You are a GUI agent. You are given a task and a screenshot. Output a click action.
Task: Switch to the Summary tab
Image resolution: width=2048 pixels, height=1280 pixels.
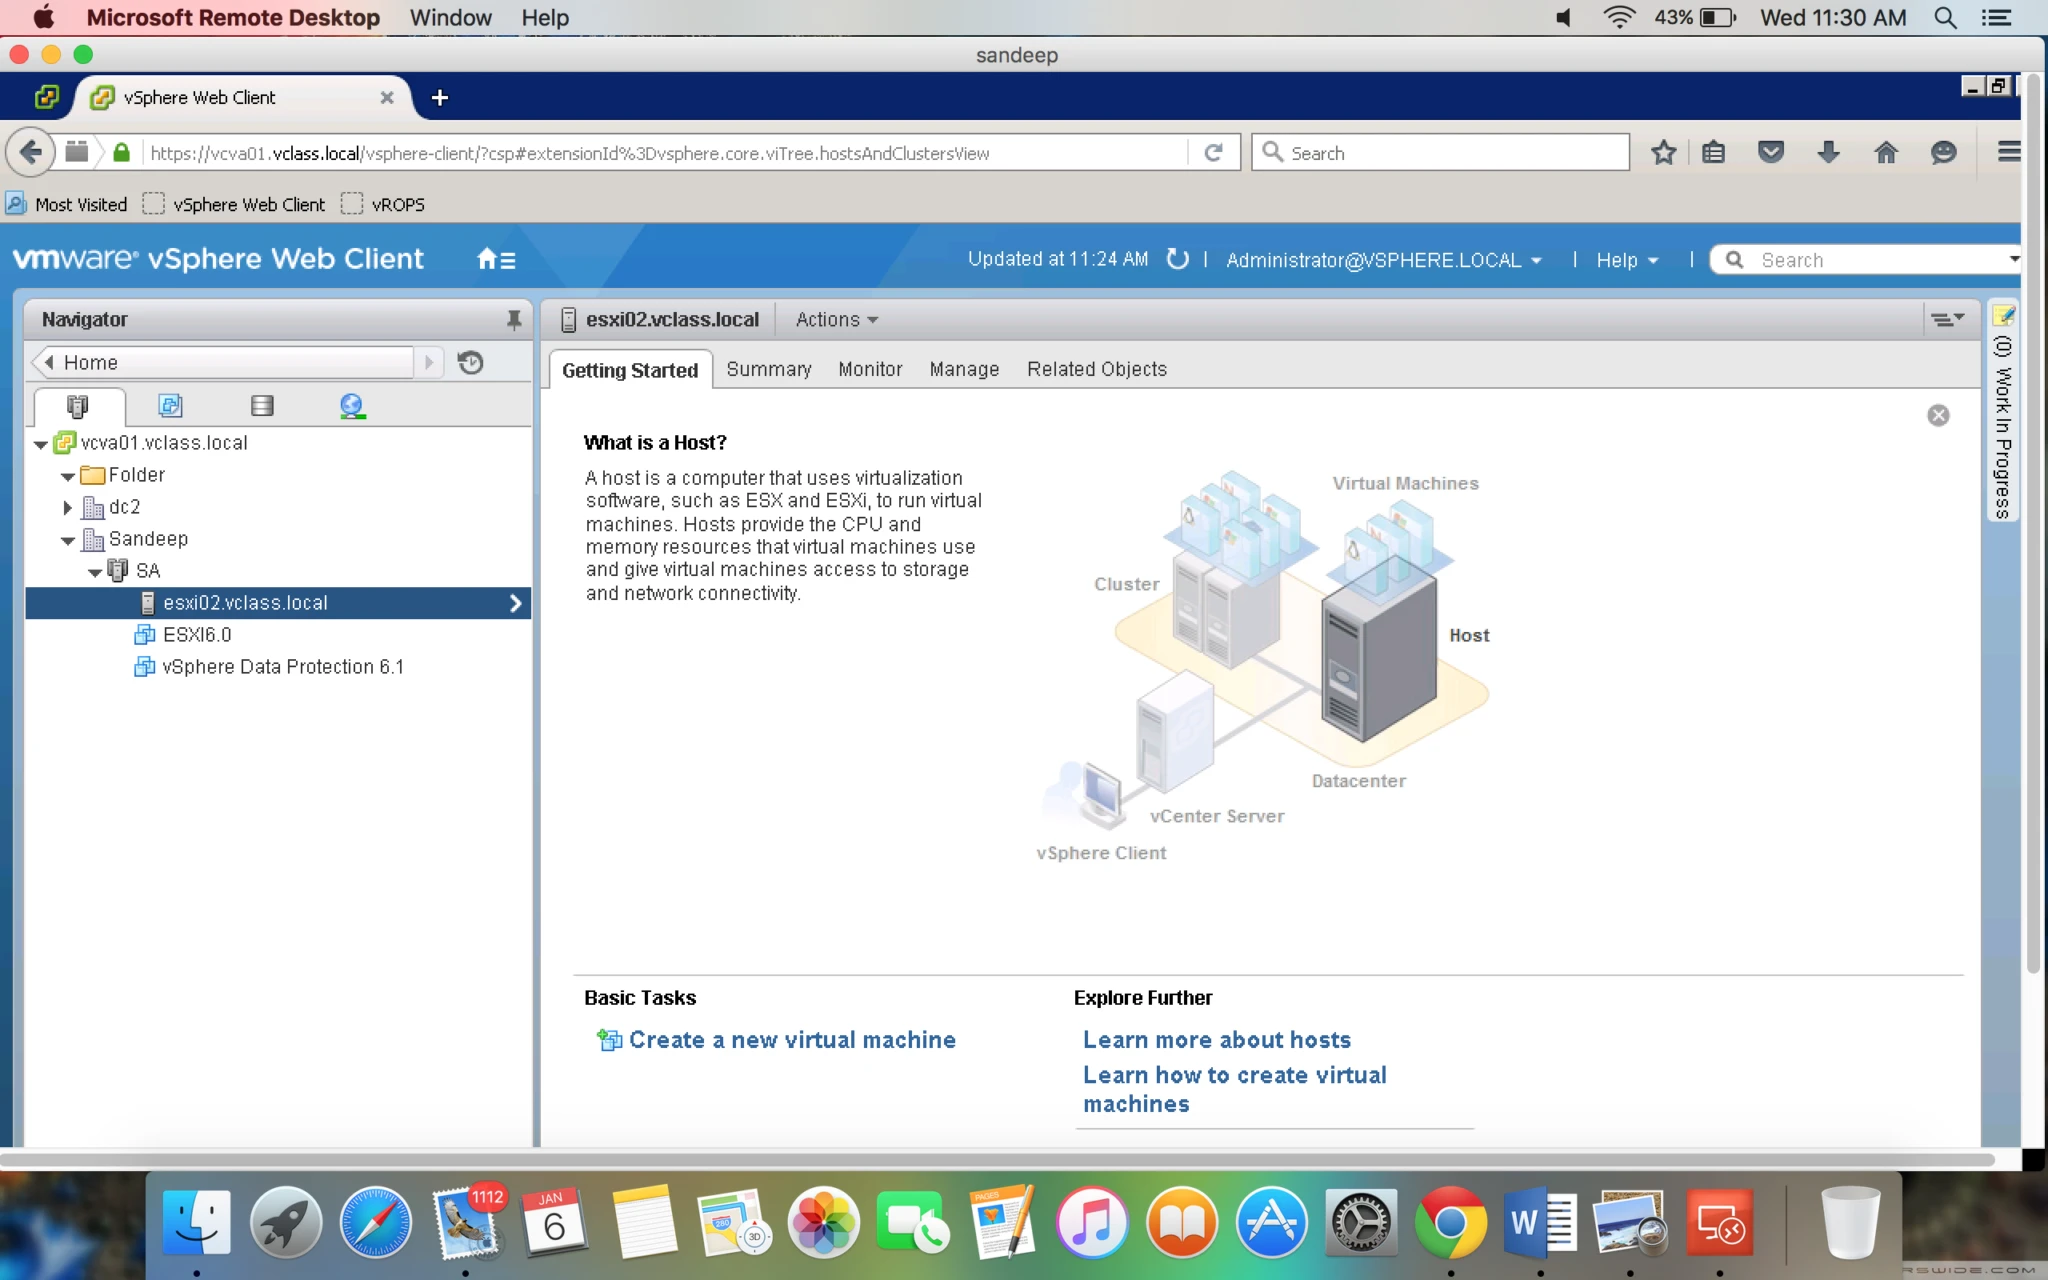769,369
